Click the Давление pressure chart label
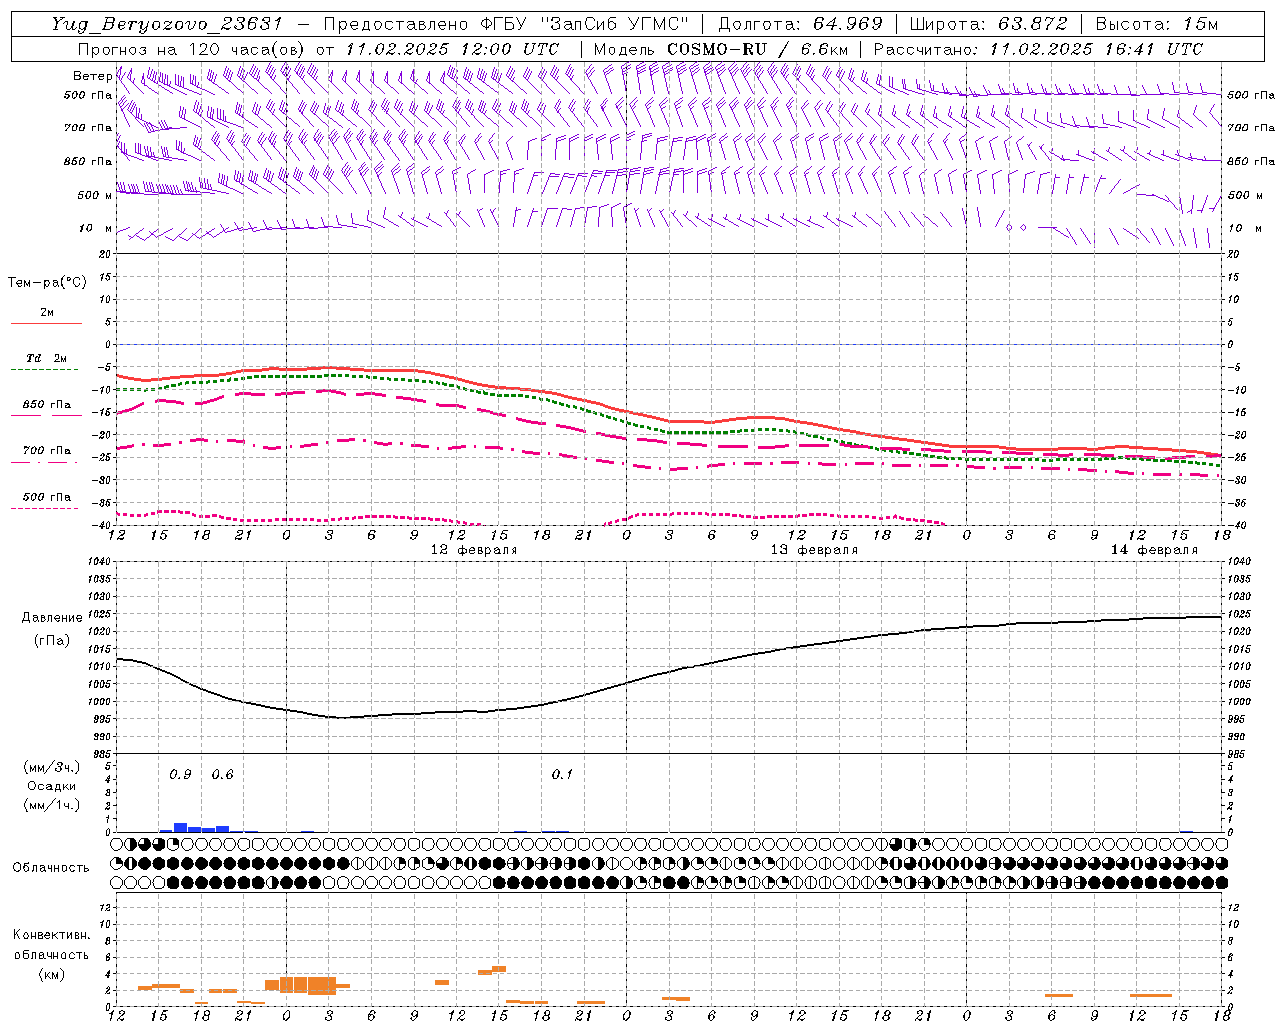Viewport: 1280px width, 1024px height. [x=50, y=618]
